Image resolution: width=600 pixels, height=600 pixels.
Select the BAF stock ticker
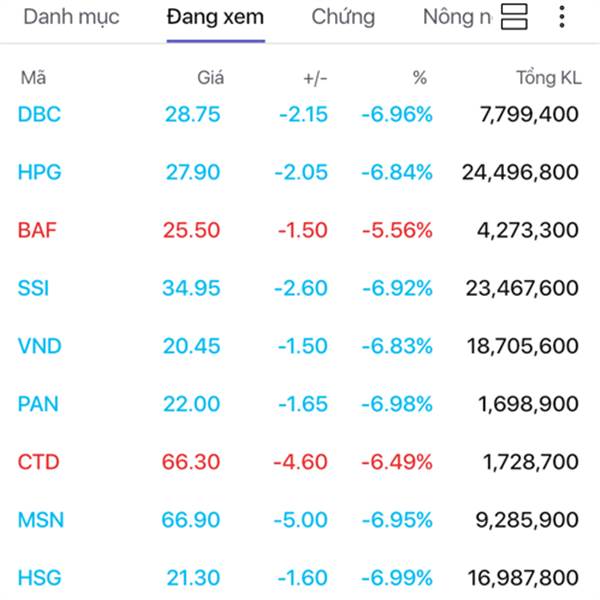(37, 230)
